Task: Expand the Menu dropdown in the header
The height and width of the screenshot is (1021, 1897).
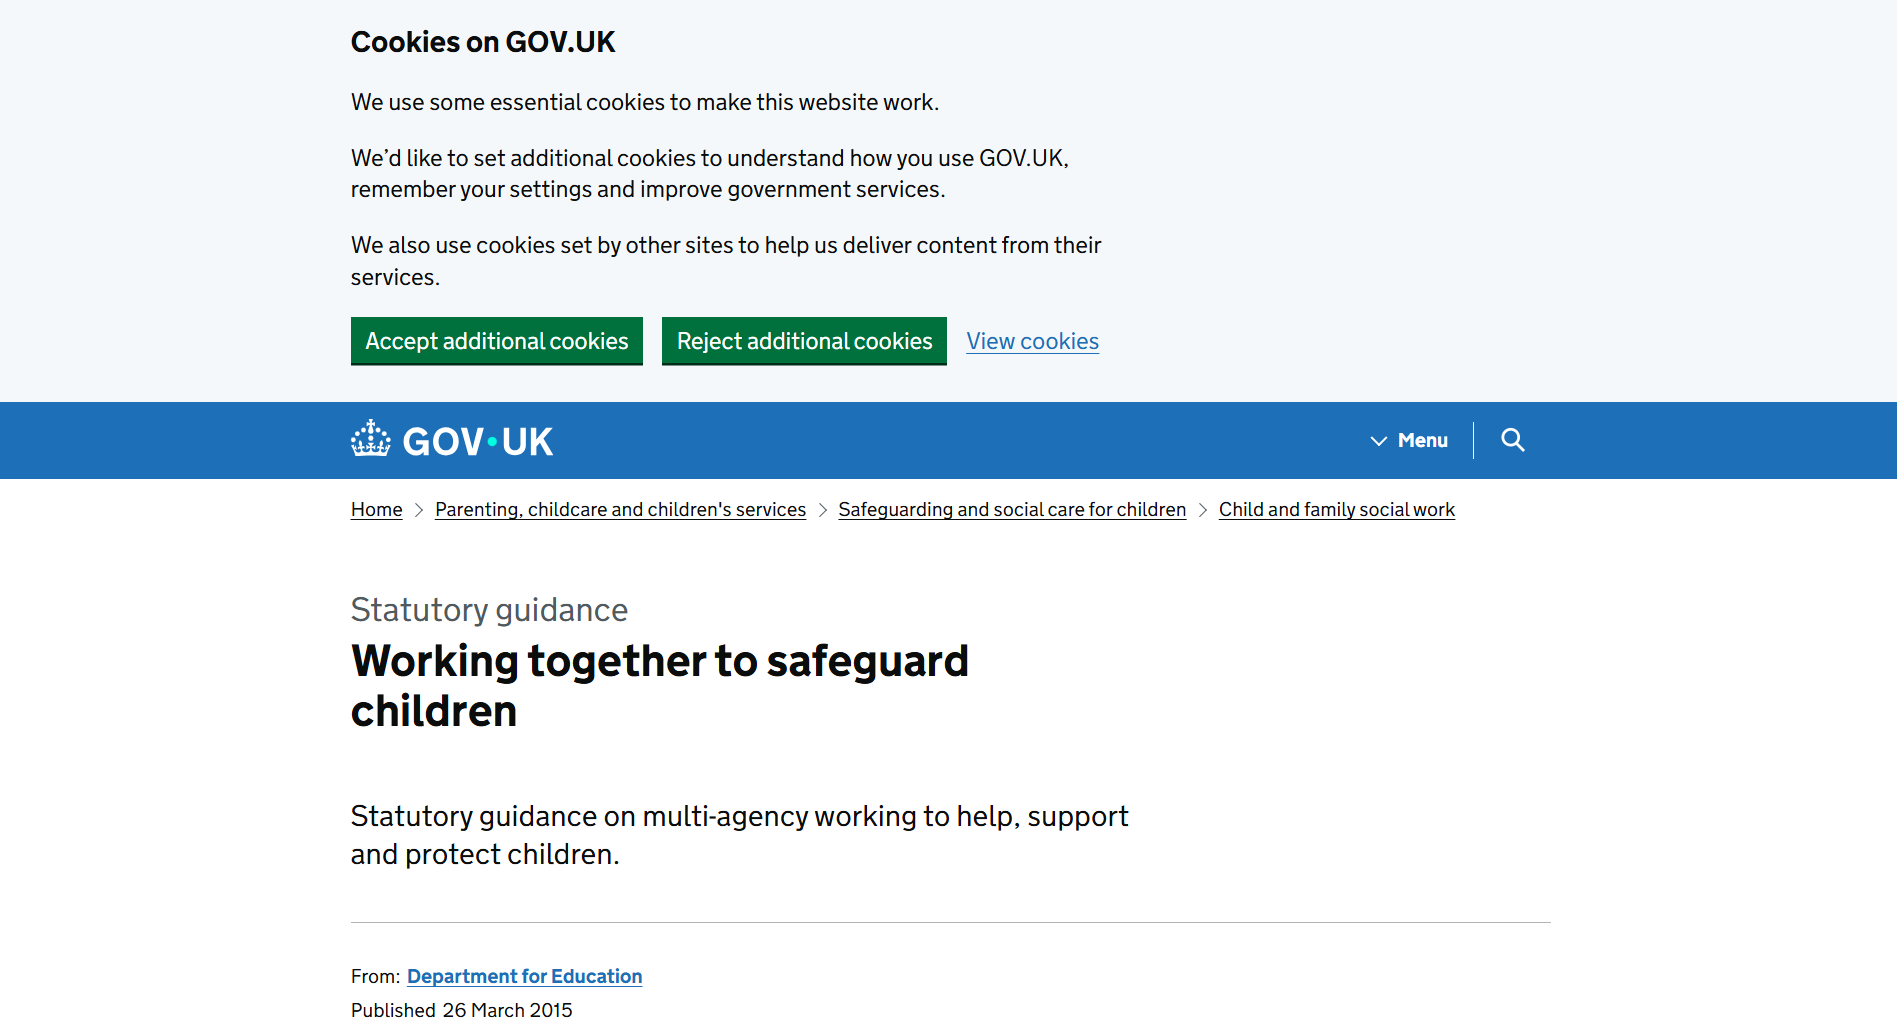Action: pos(1409,440)
